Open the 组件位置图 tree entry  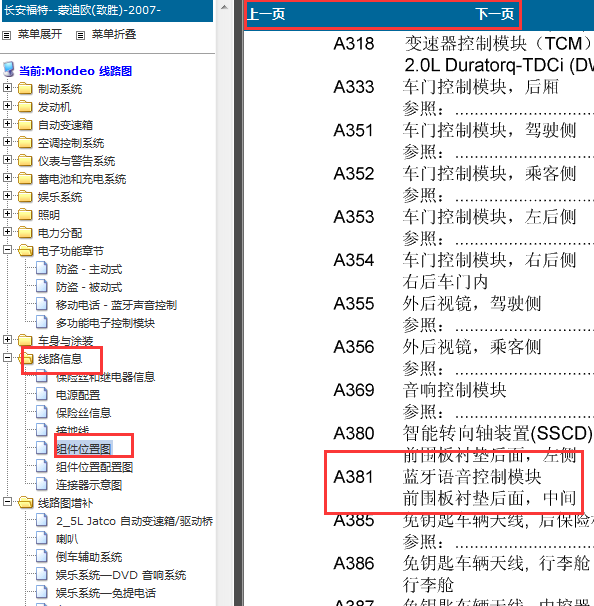(84, 449)
